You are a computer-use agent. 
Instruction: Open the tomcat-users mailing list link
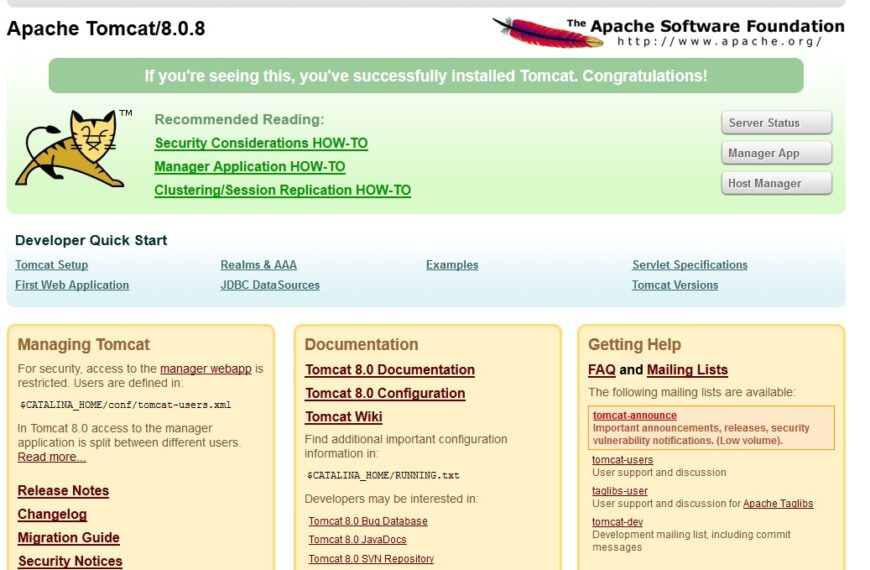pos(623,460)
